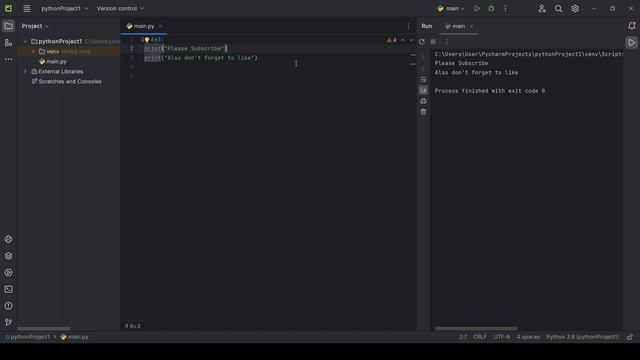Image resolution: width=640 pixels, height=360 pixels.
Task: Place cursor in Please Subscribe print line
Action: coord(186,49)
